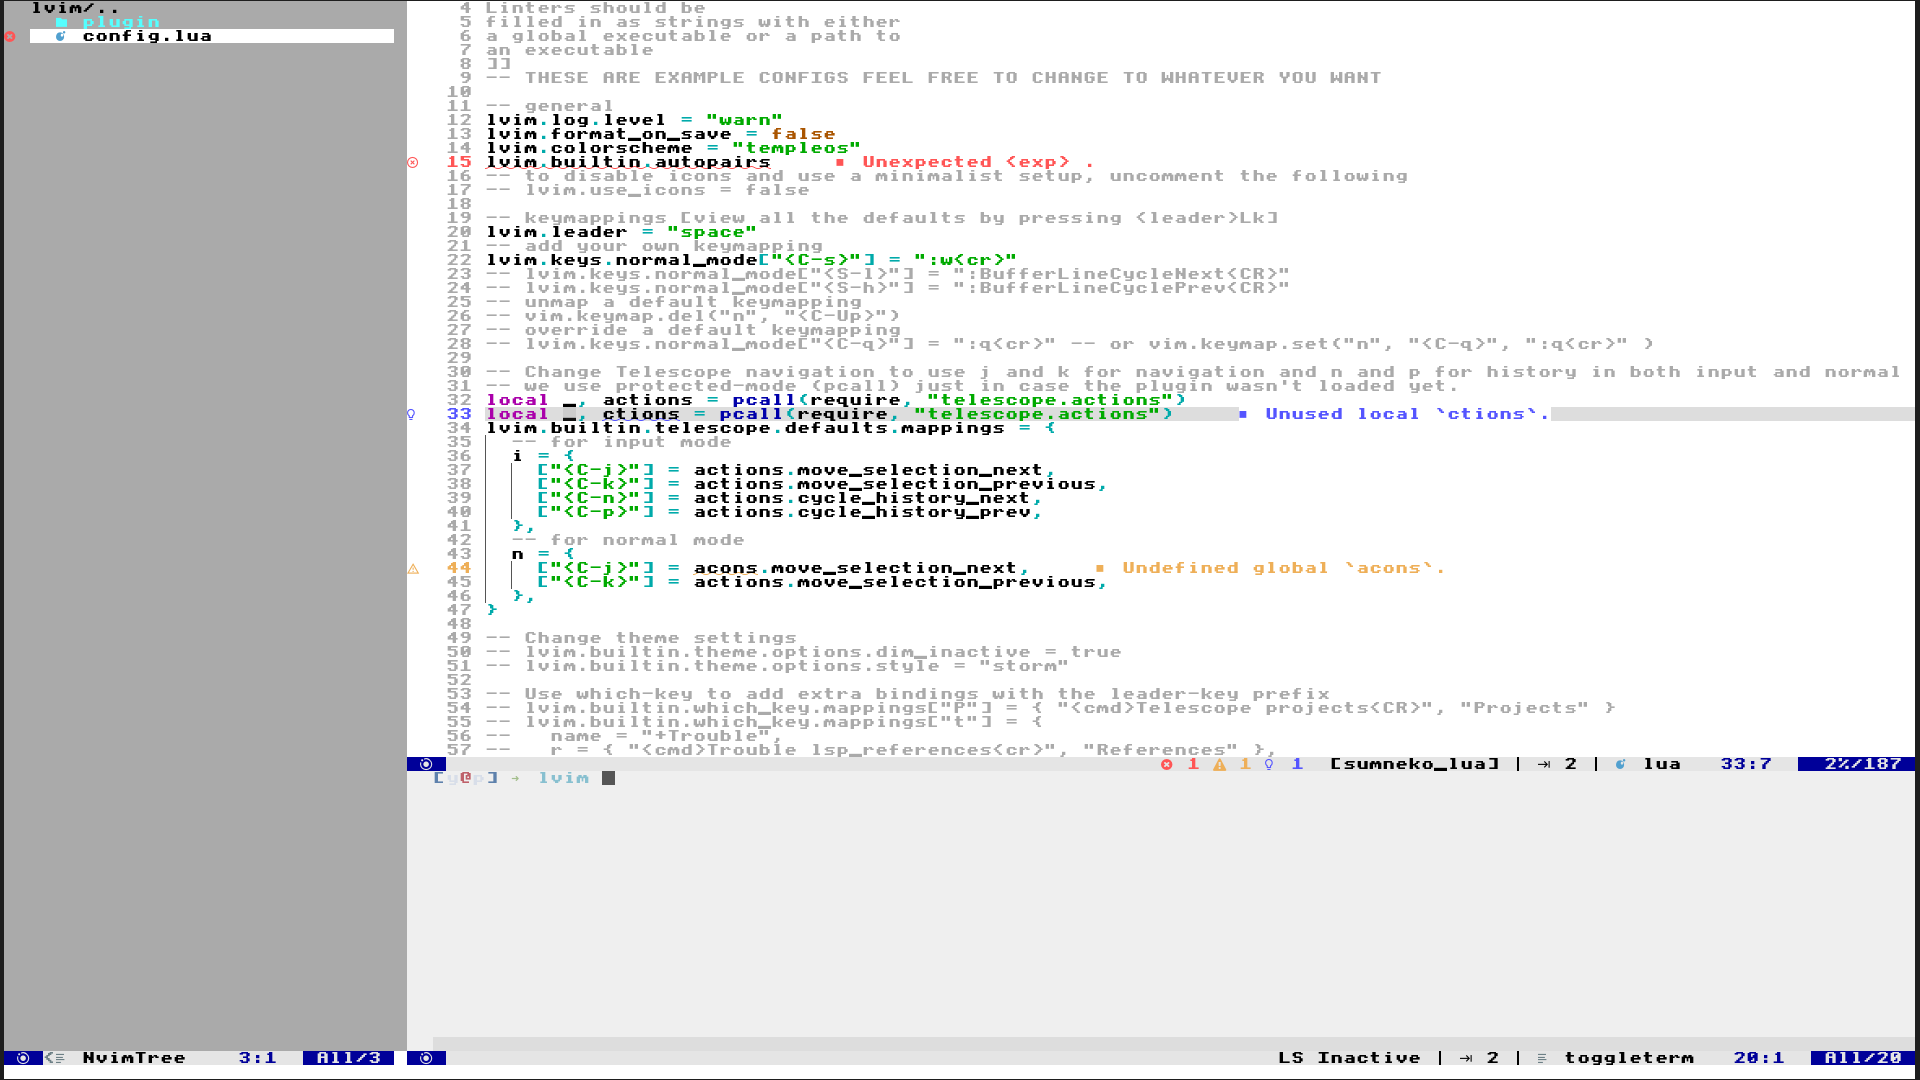The height and width of the screenshot is (1080, 1920).
Task: Click the Lua filetype icon in statusline
Action: [x=1620, y=764]
